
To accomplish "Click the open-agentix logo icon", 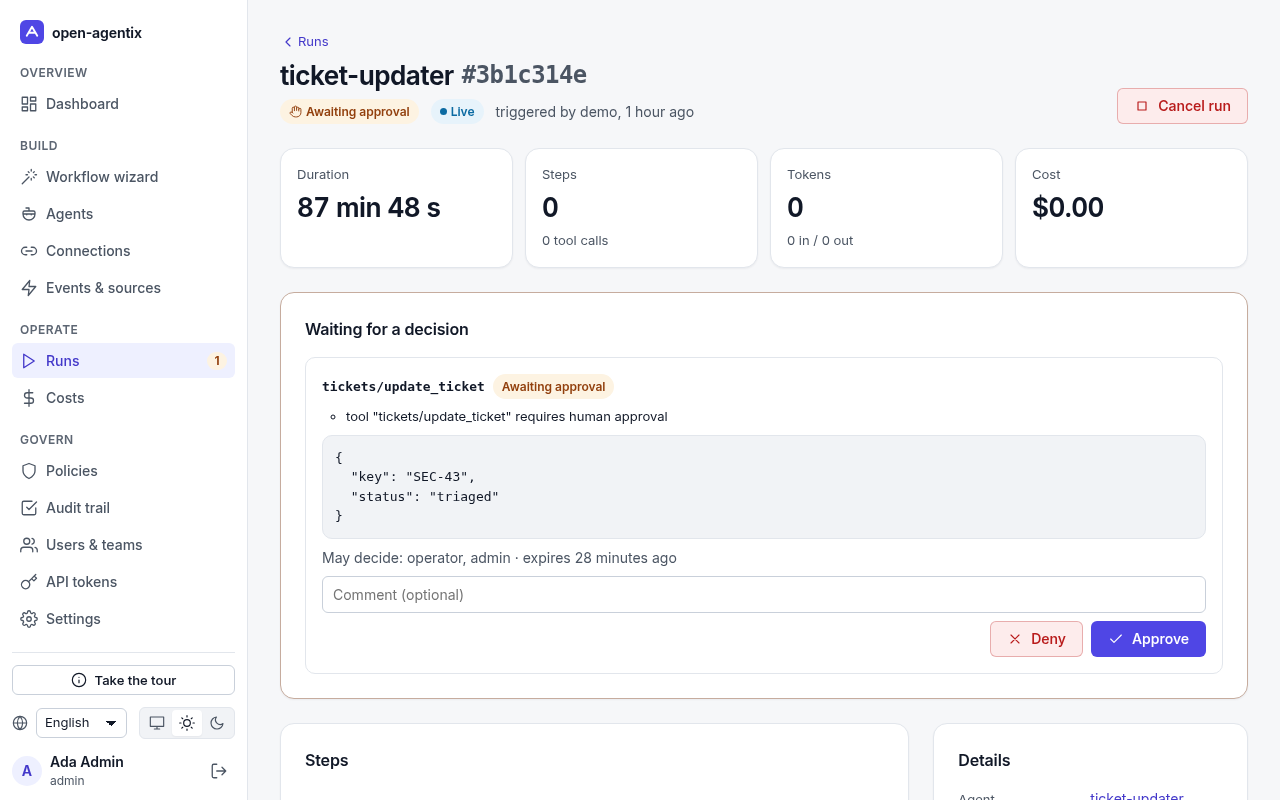I will 32,32.
